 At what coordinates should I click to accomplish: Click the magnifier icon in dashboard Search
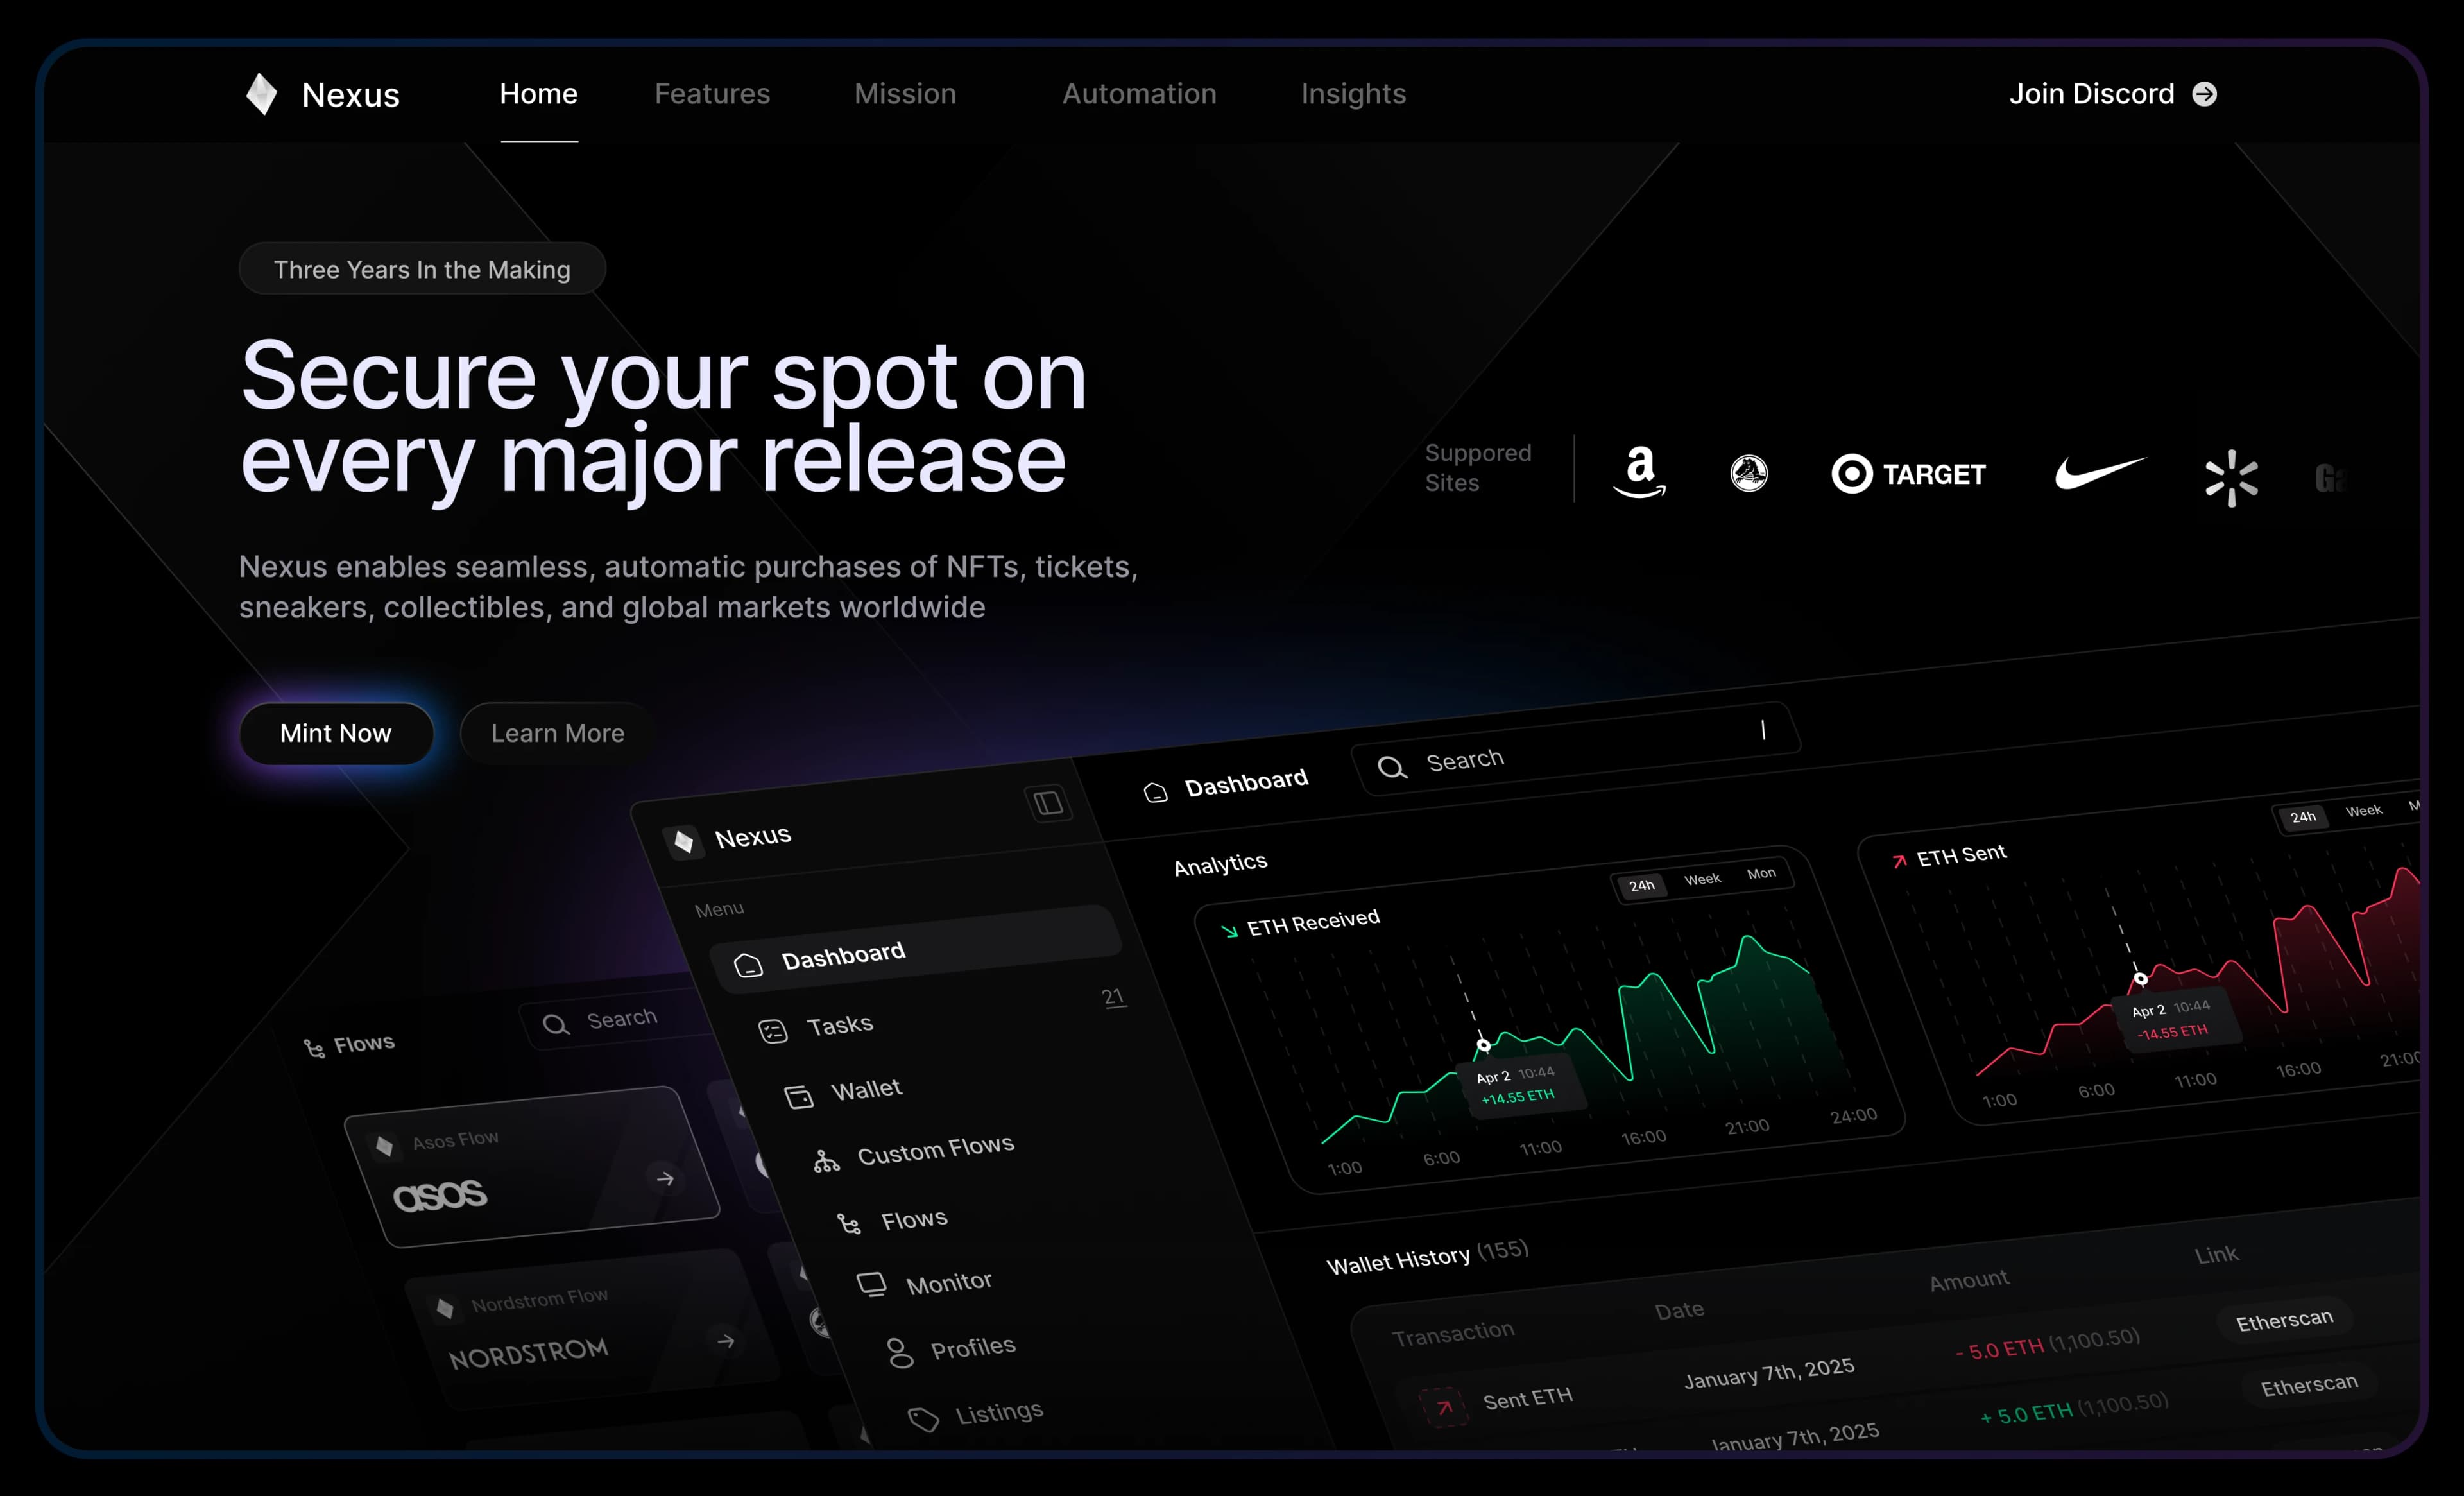(1391, 767)
